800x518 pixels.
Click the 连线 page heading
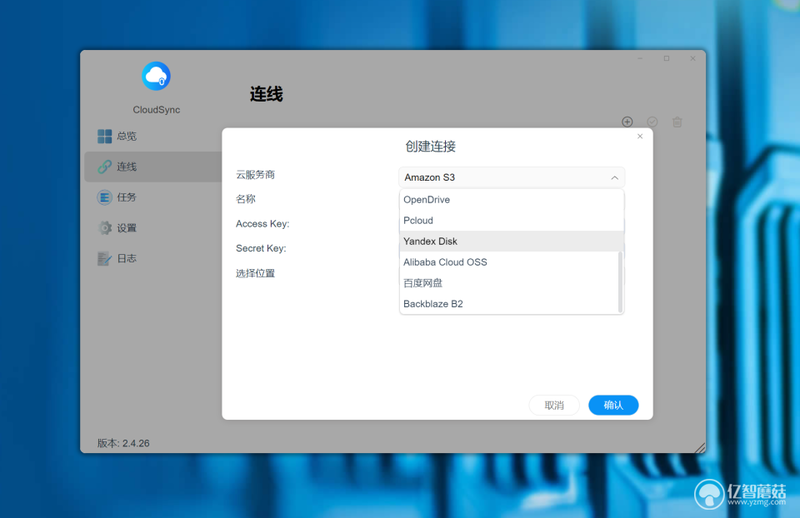[266, 94]
